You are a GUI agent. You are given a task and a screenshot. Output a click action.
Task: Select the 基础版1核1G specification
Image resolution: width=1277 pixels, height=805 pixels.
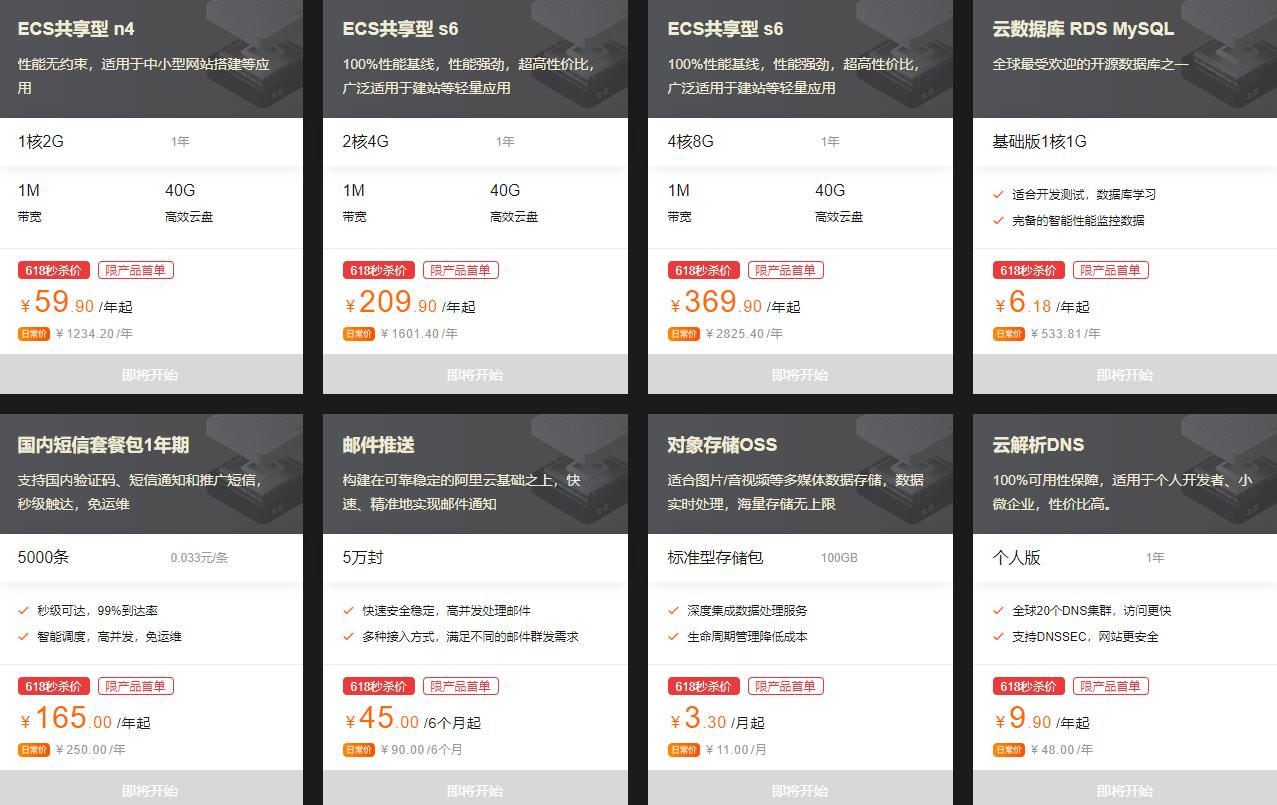(1039, 142)
